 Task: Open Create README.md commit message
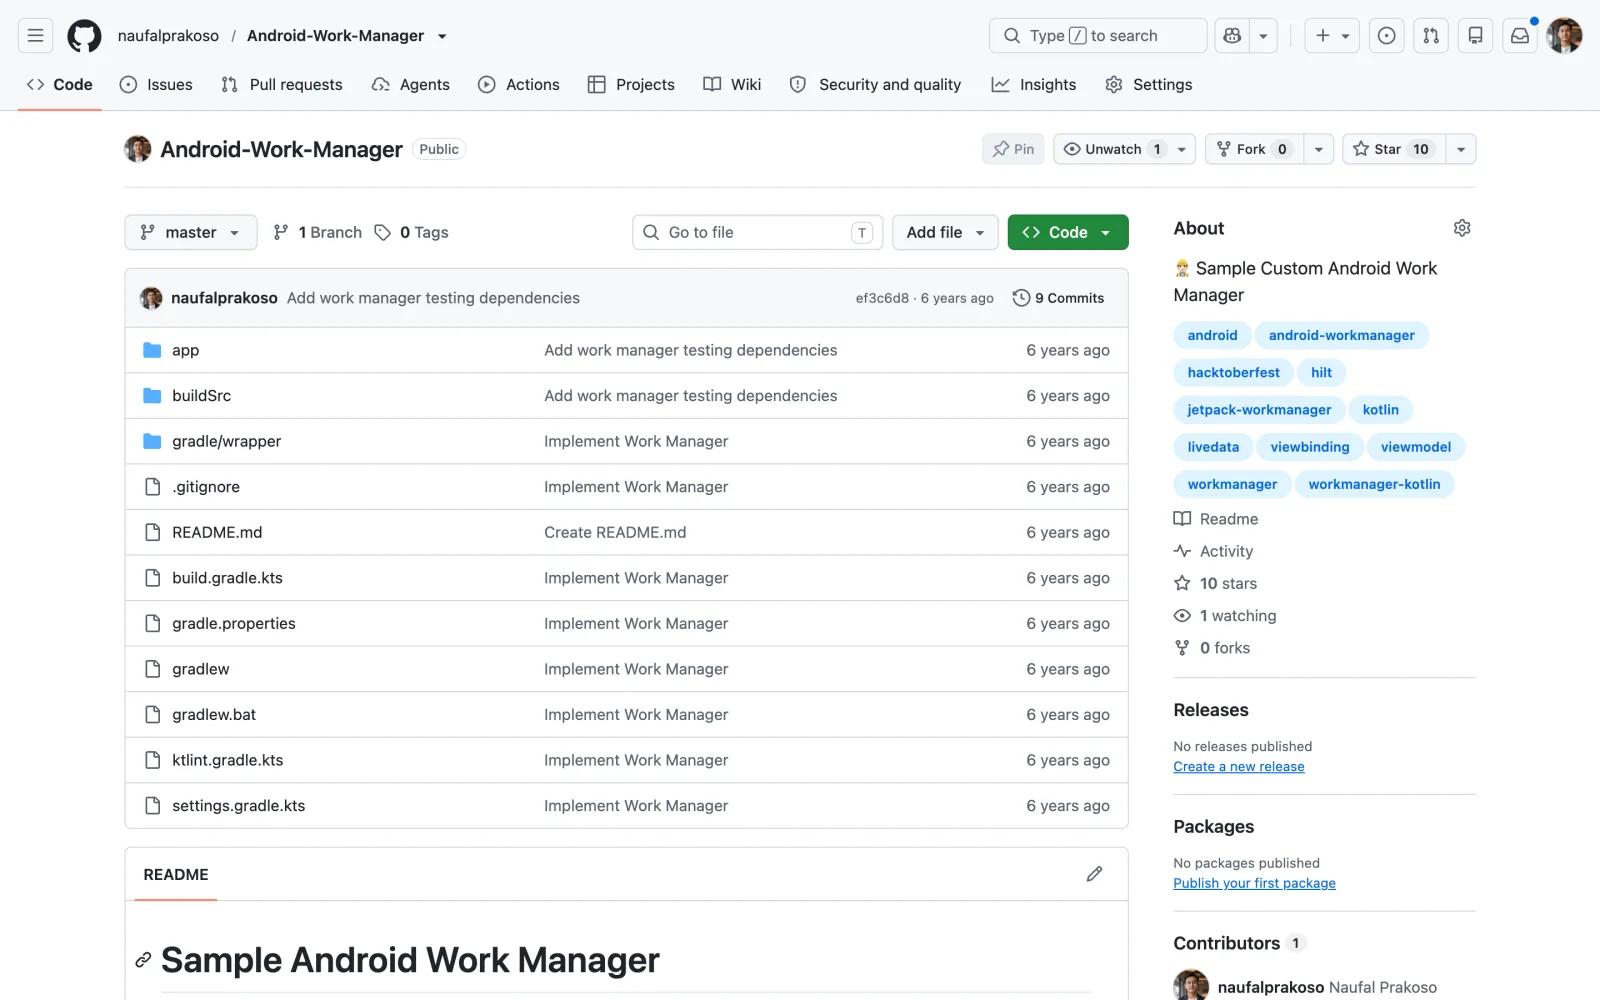[x=615, y=532]
